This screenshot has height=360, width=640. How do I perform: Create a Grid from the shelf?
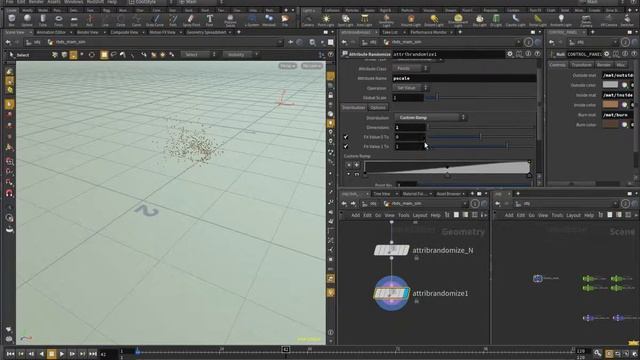coord(74,20)
